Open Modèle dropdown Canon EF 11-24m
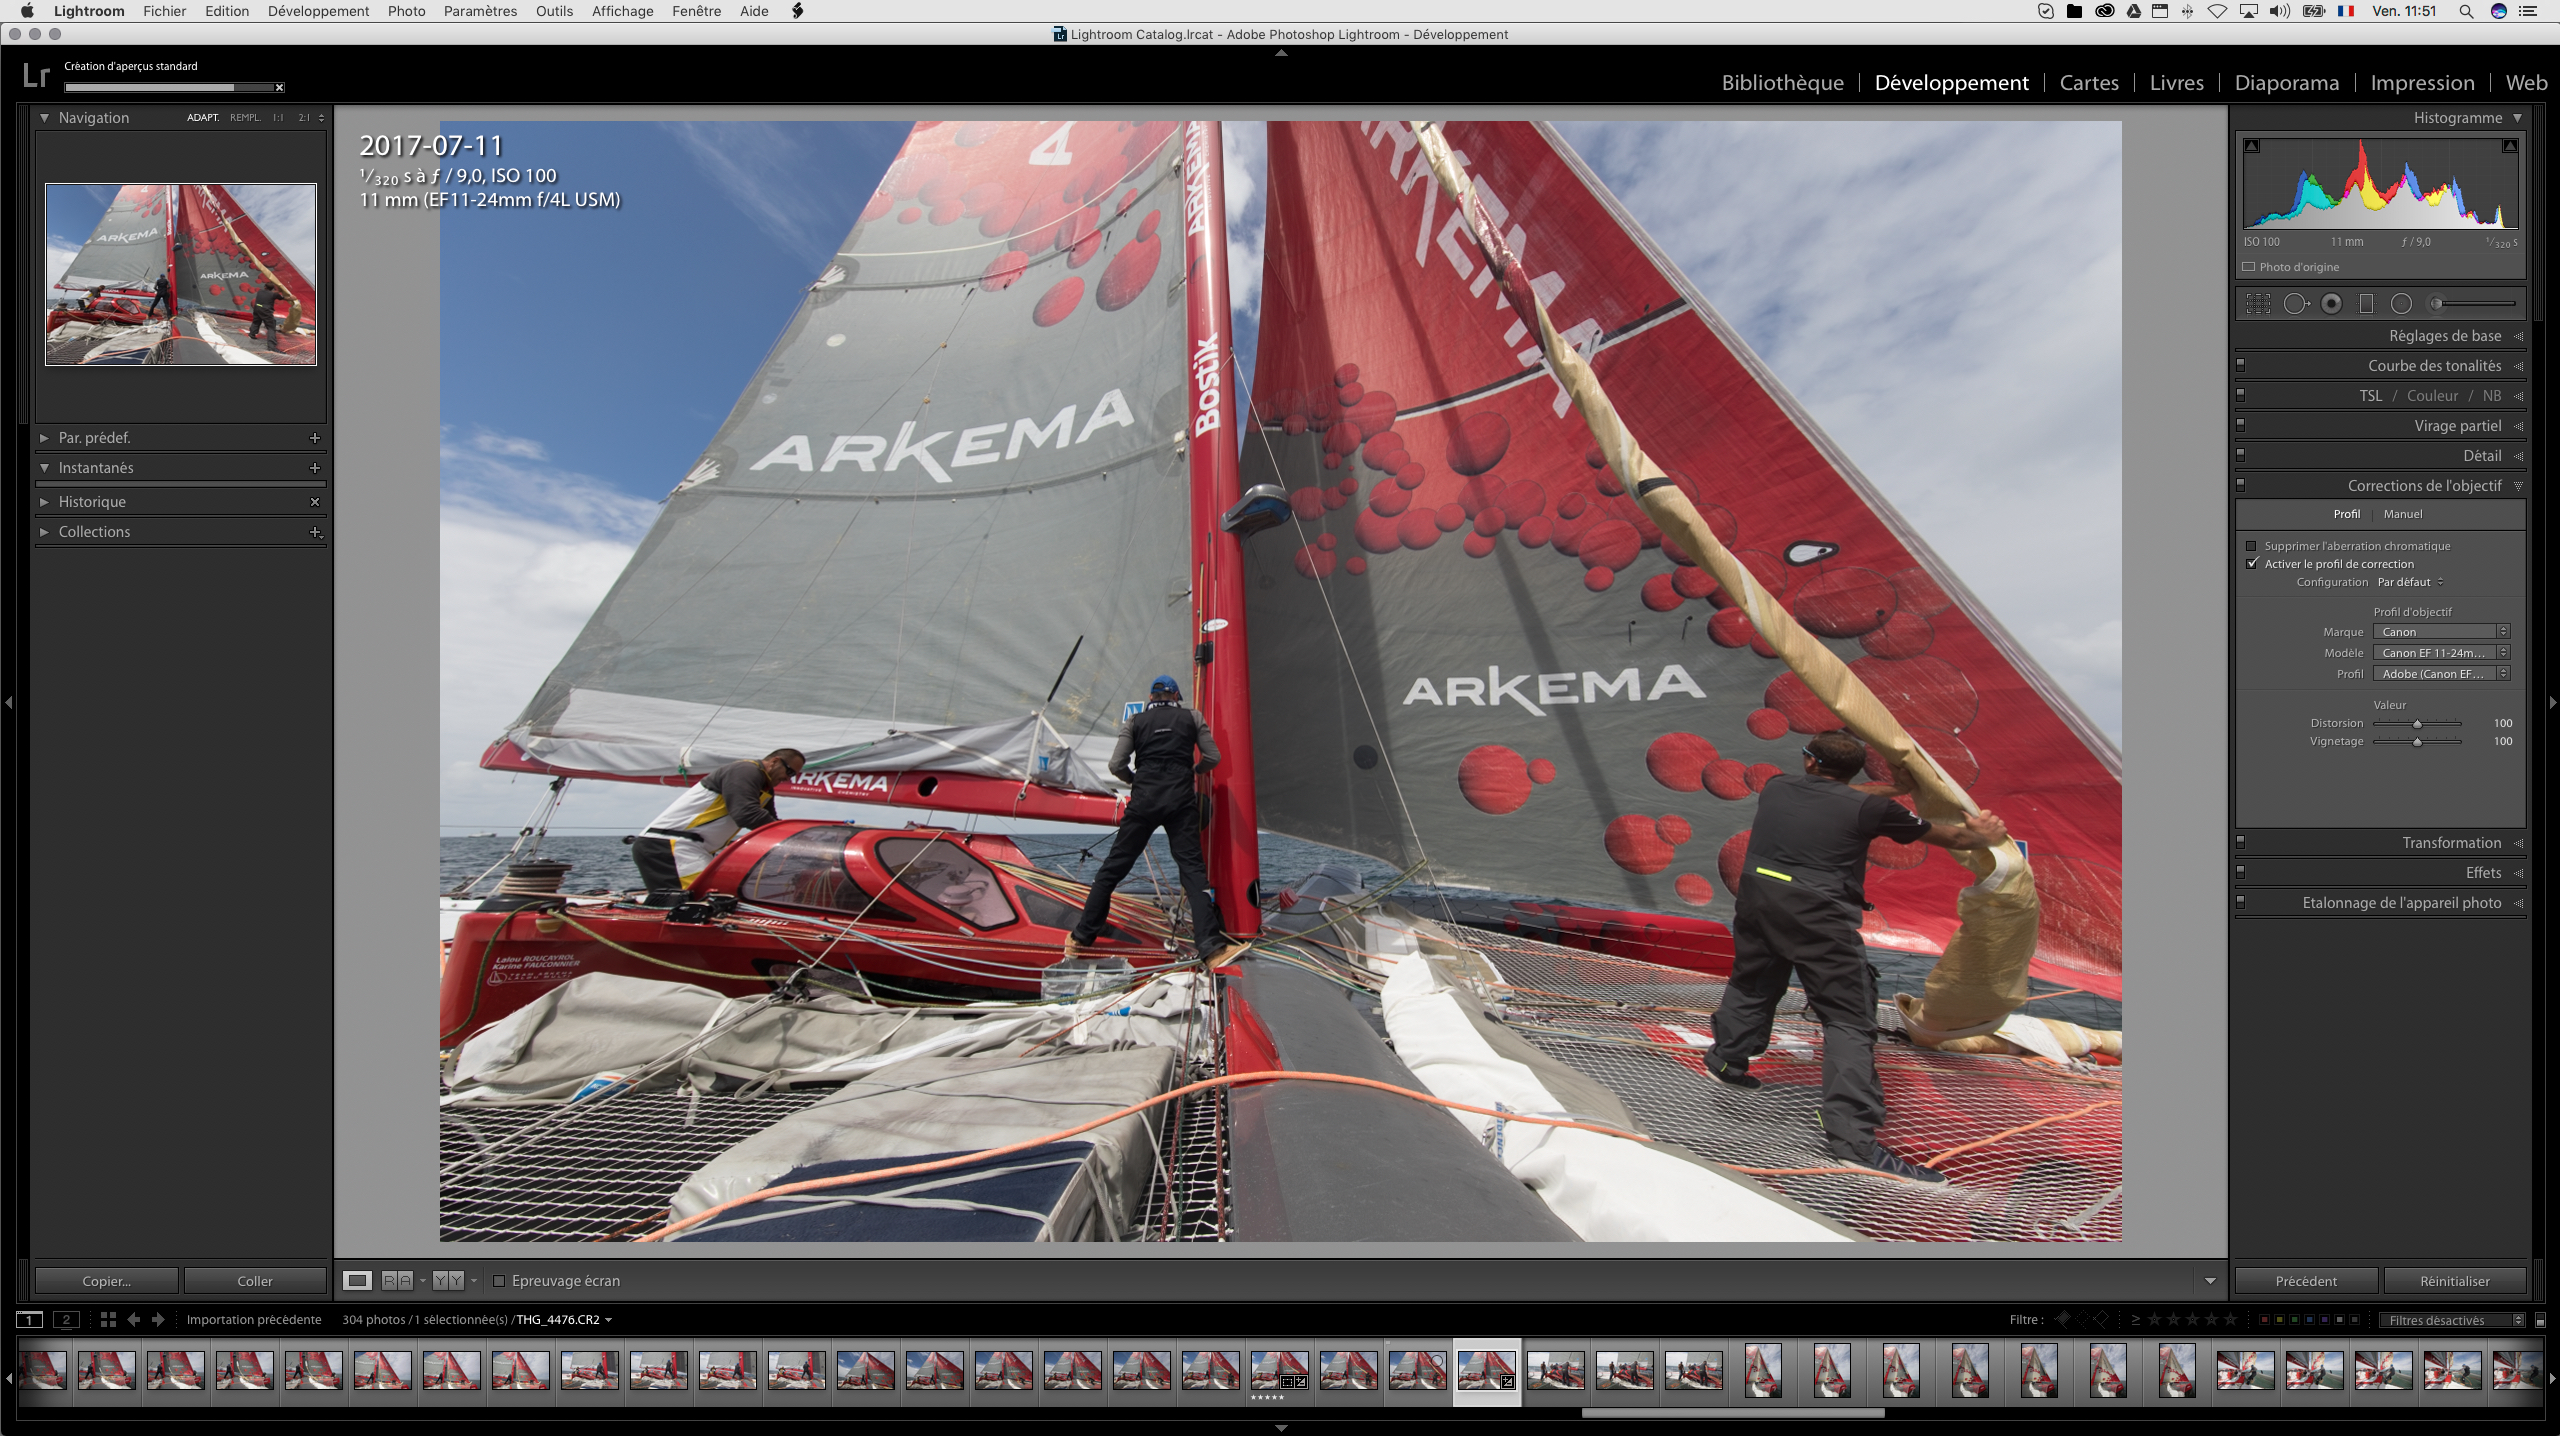 pyautogui.click(x=2442, y=653)
